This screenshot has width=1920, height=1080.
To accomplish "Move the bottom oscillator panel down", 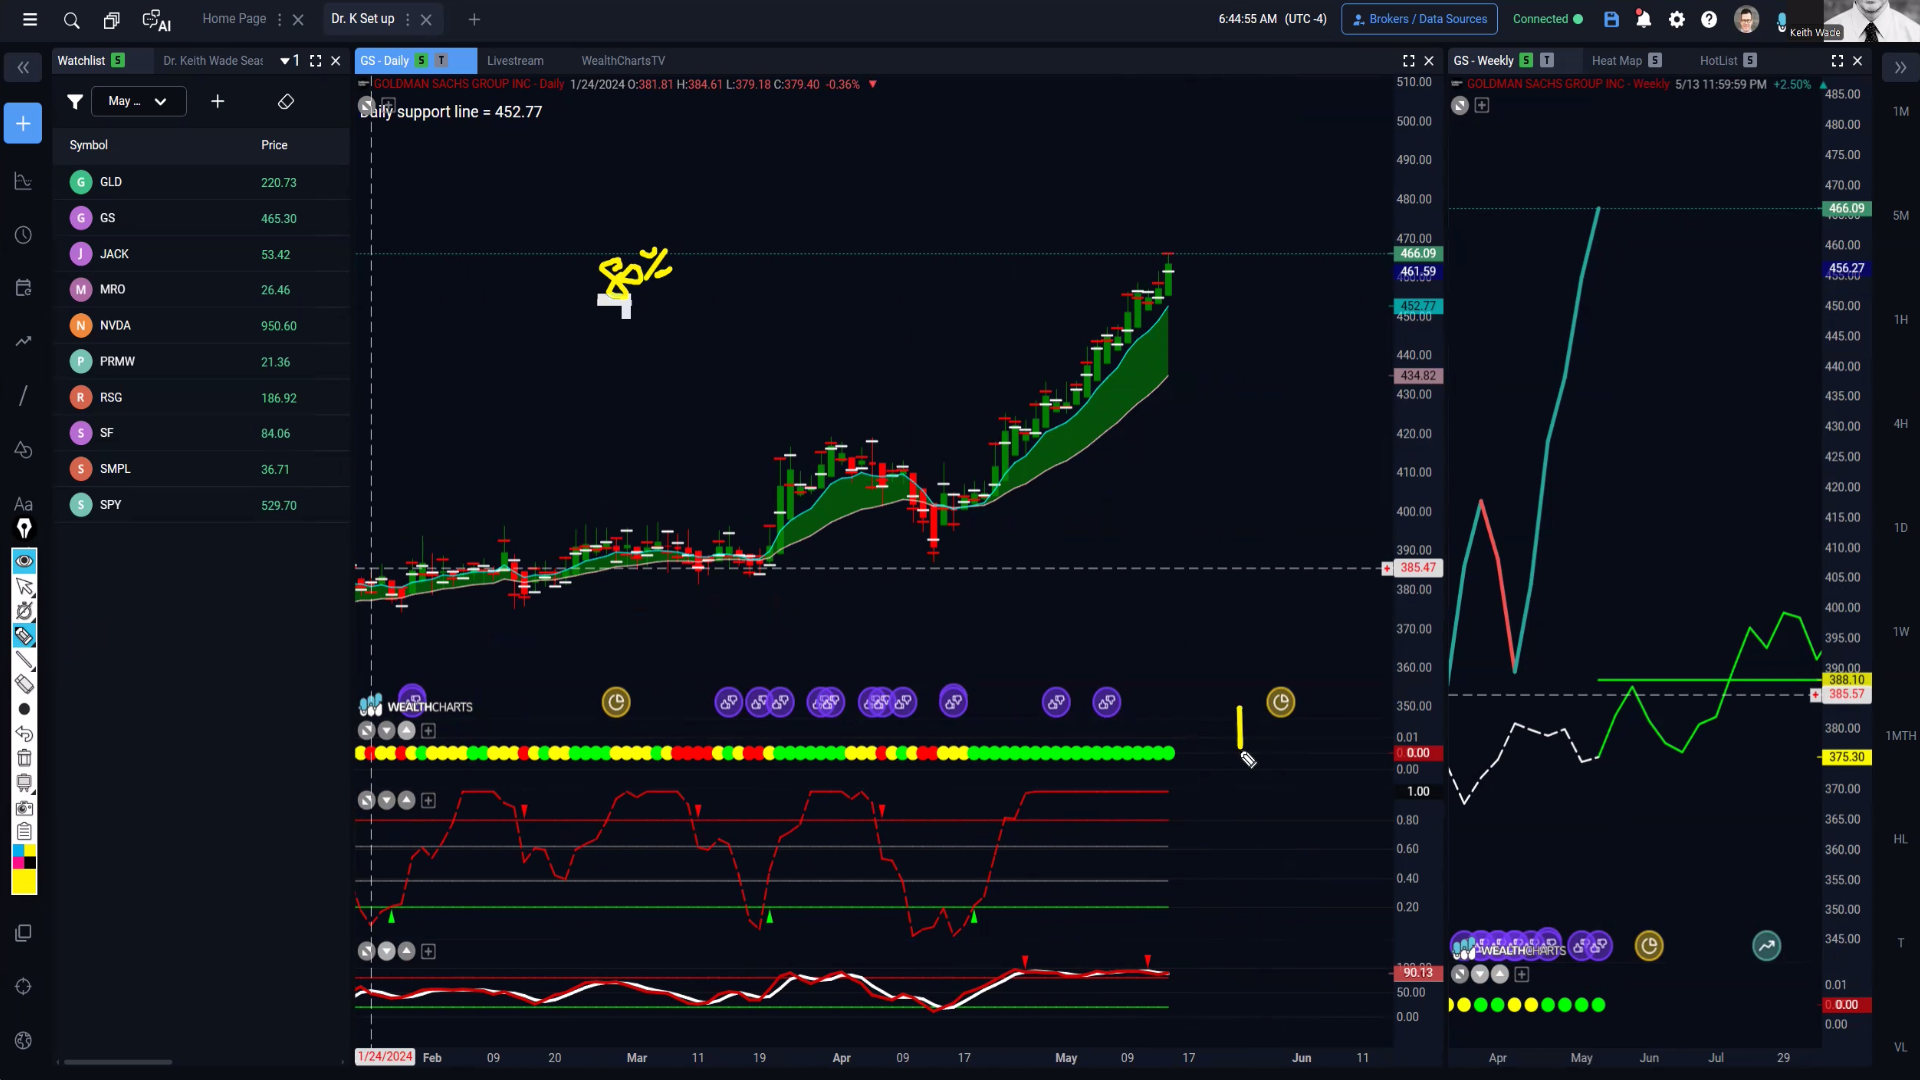I will [x=387, y=951].
